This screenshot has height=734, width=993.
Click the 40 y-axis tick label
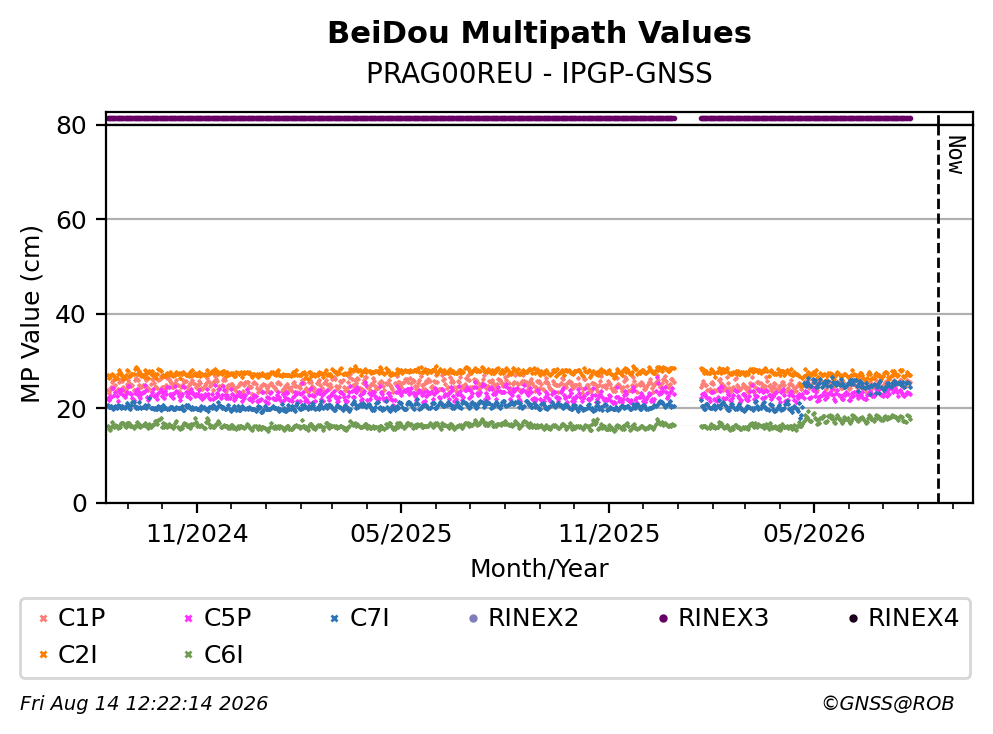coord(71,314)
